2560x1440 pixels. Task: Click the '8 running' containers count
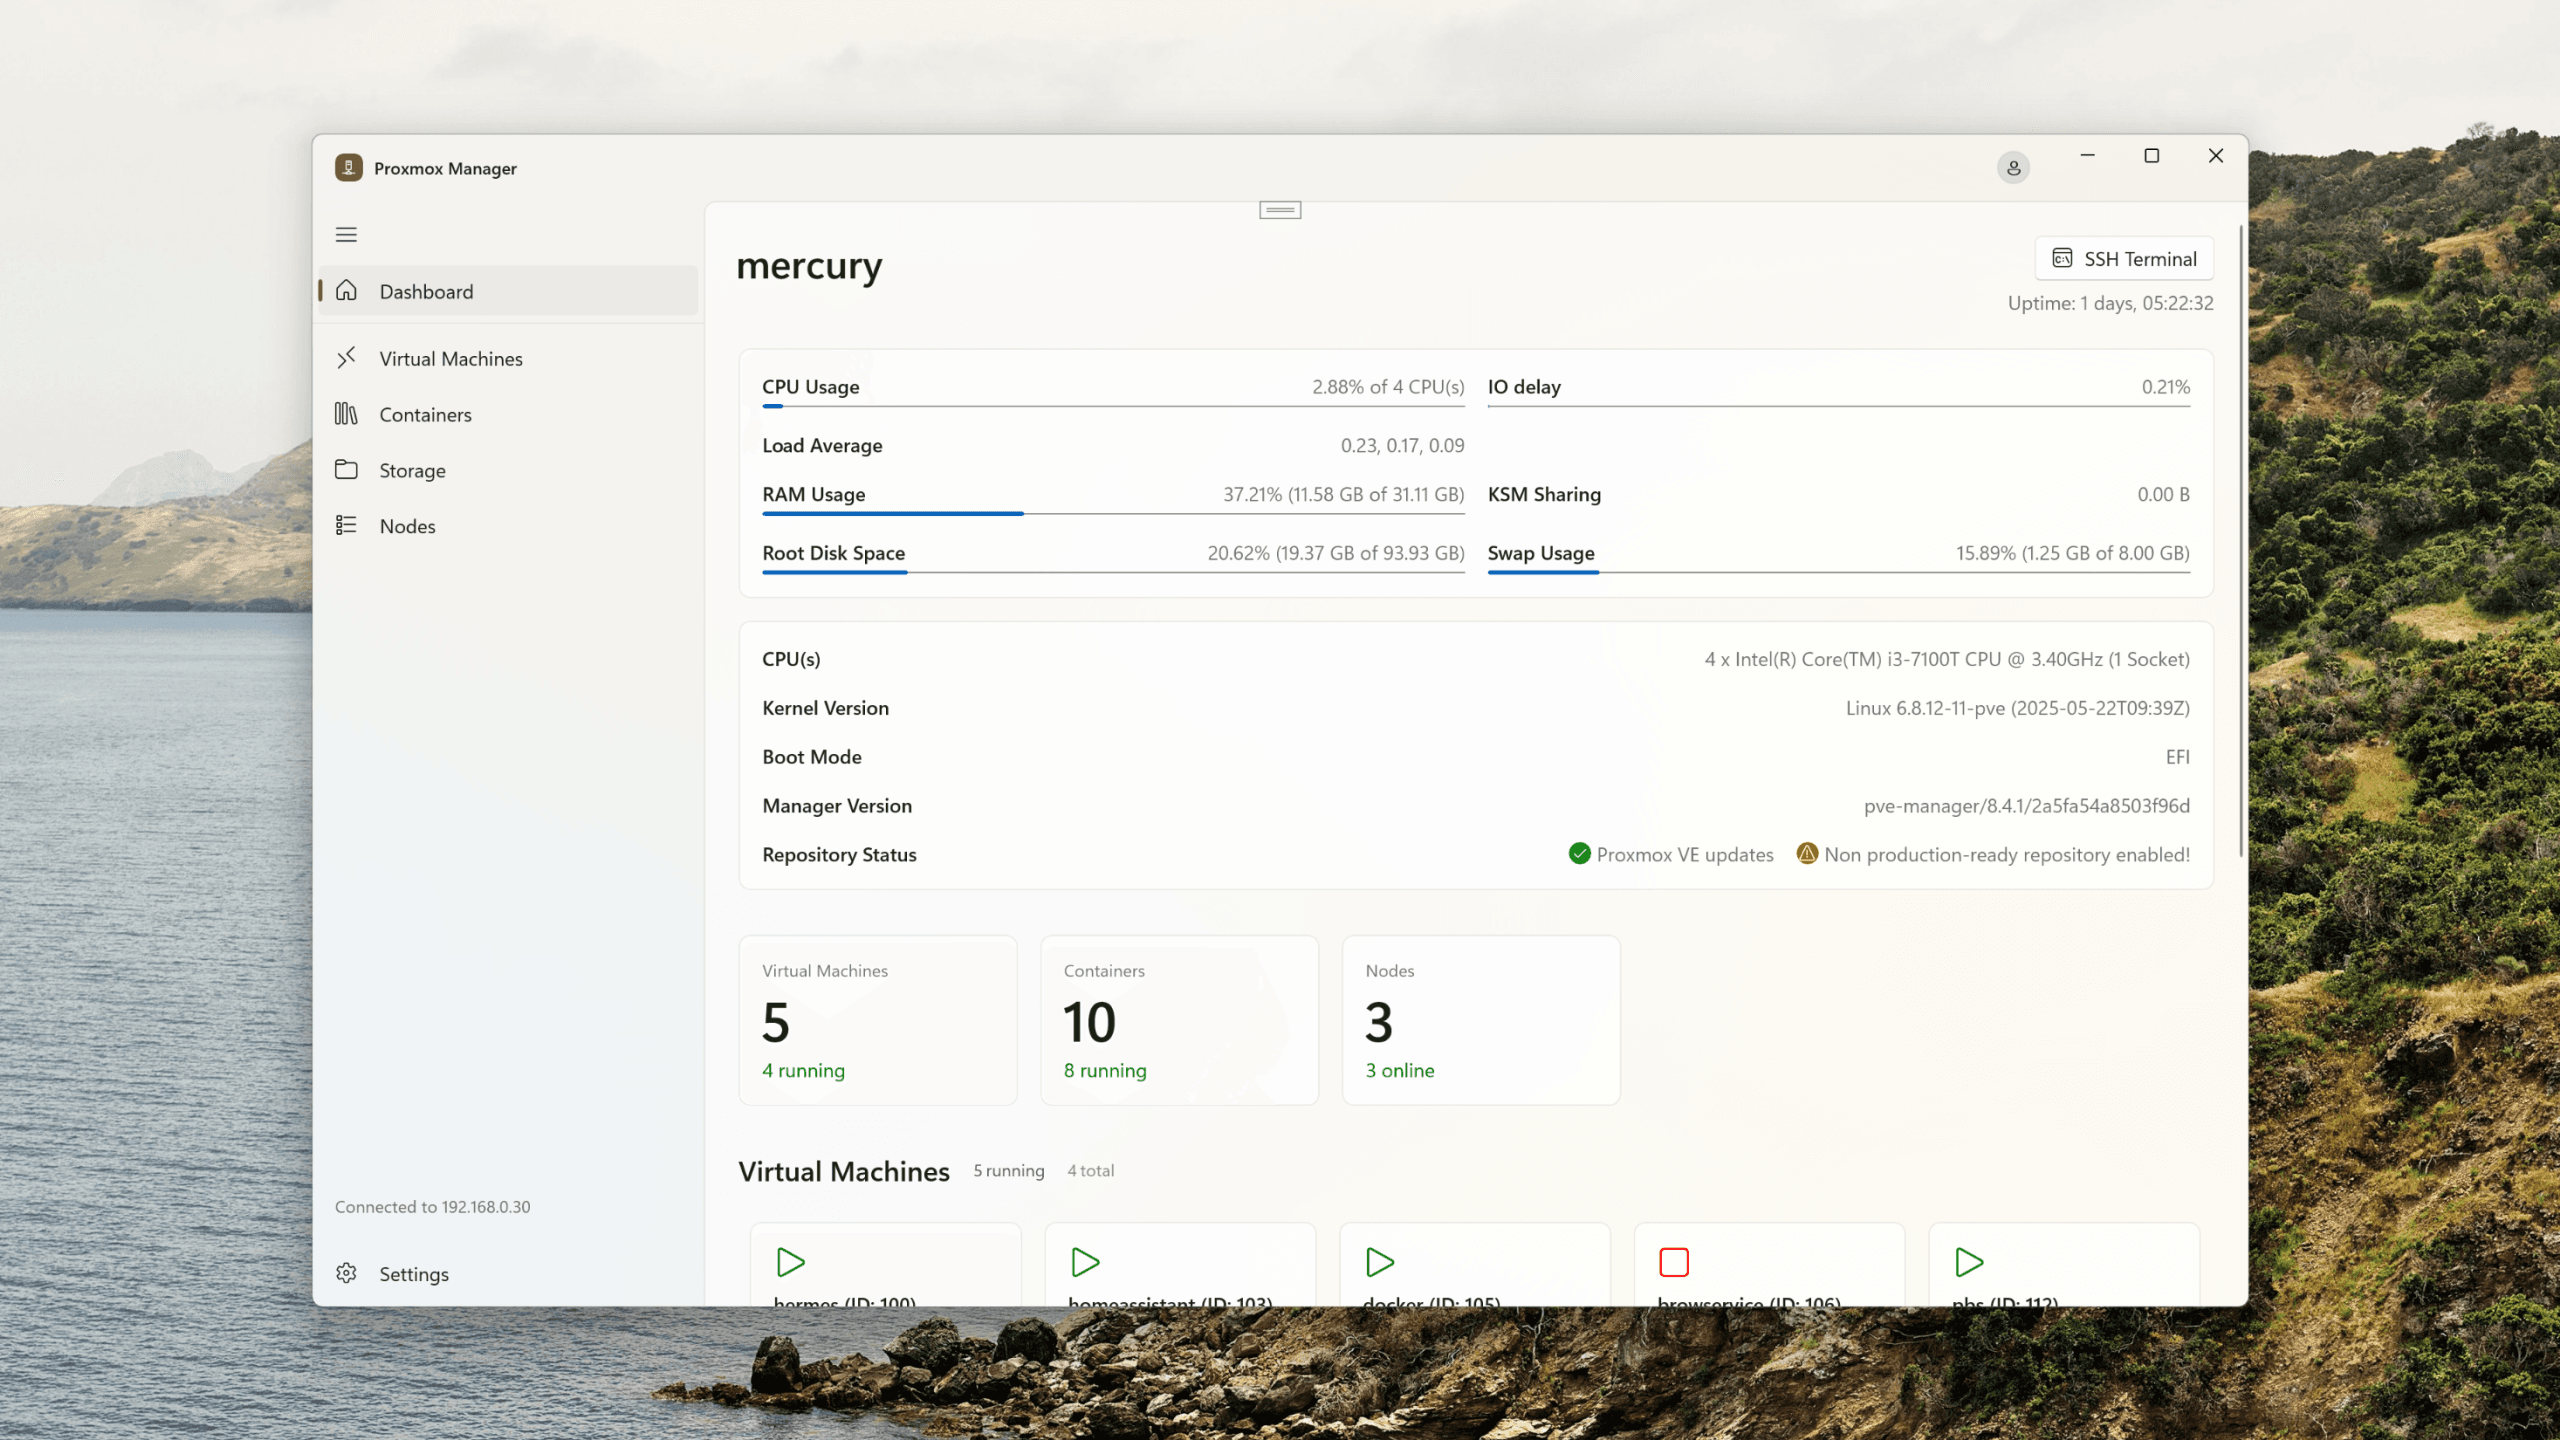(x=1104, y=1070)
